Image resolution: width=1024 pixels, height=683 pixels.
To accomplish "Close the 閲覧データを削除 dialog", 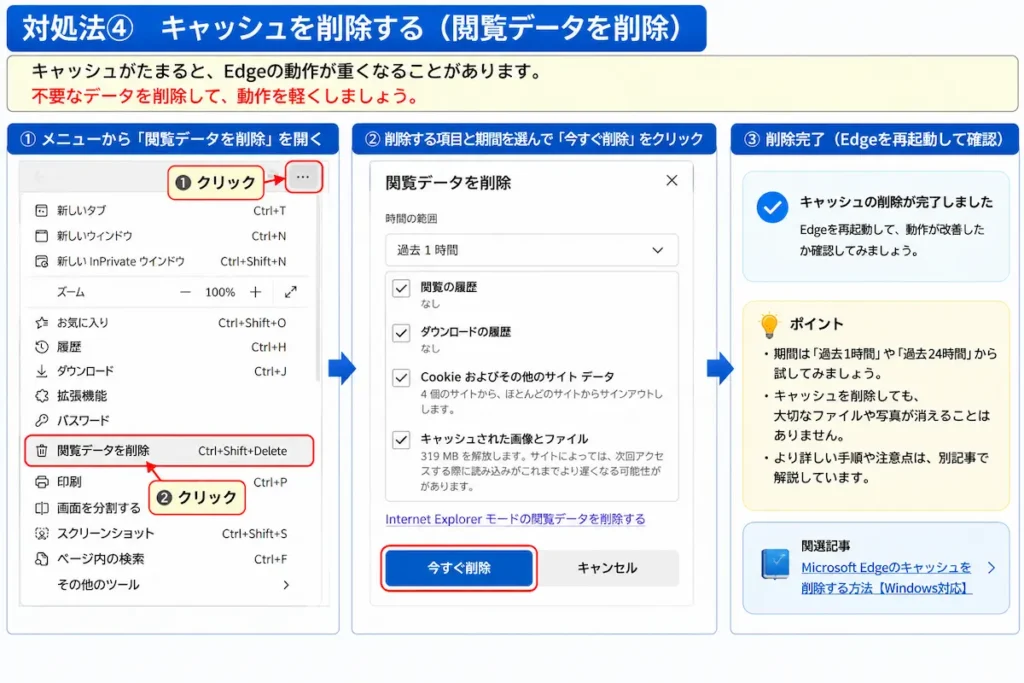I will 671,180.
